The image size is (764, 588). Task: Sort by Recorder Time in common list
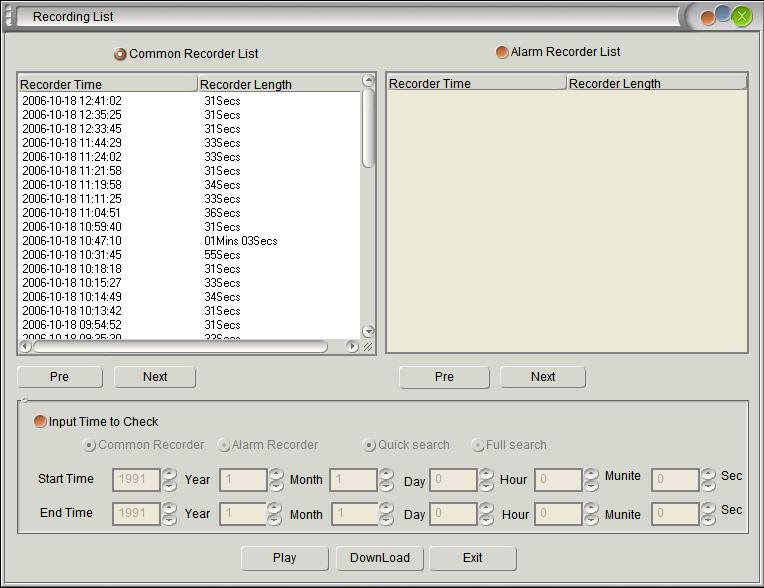(108, 84)
